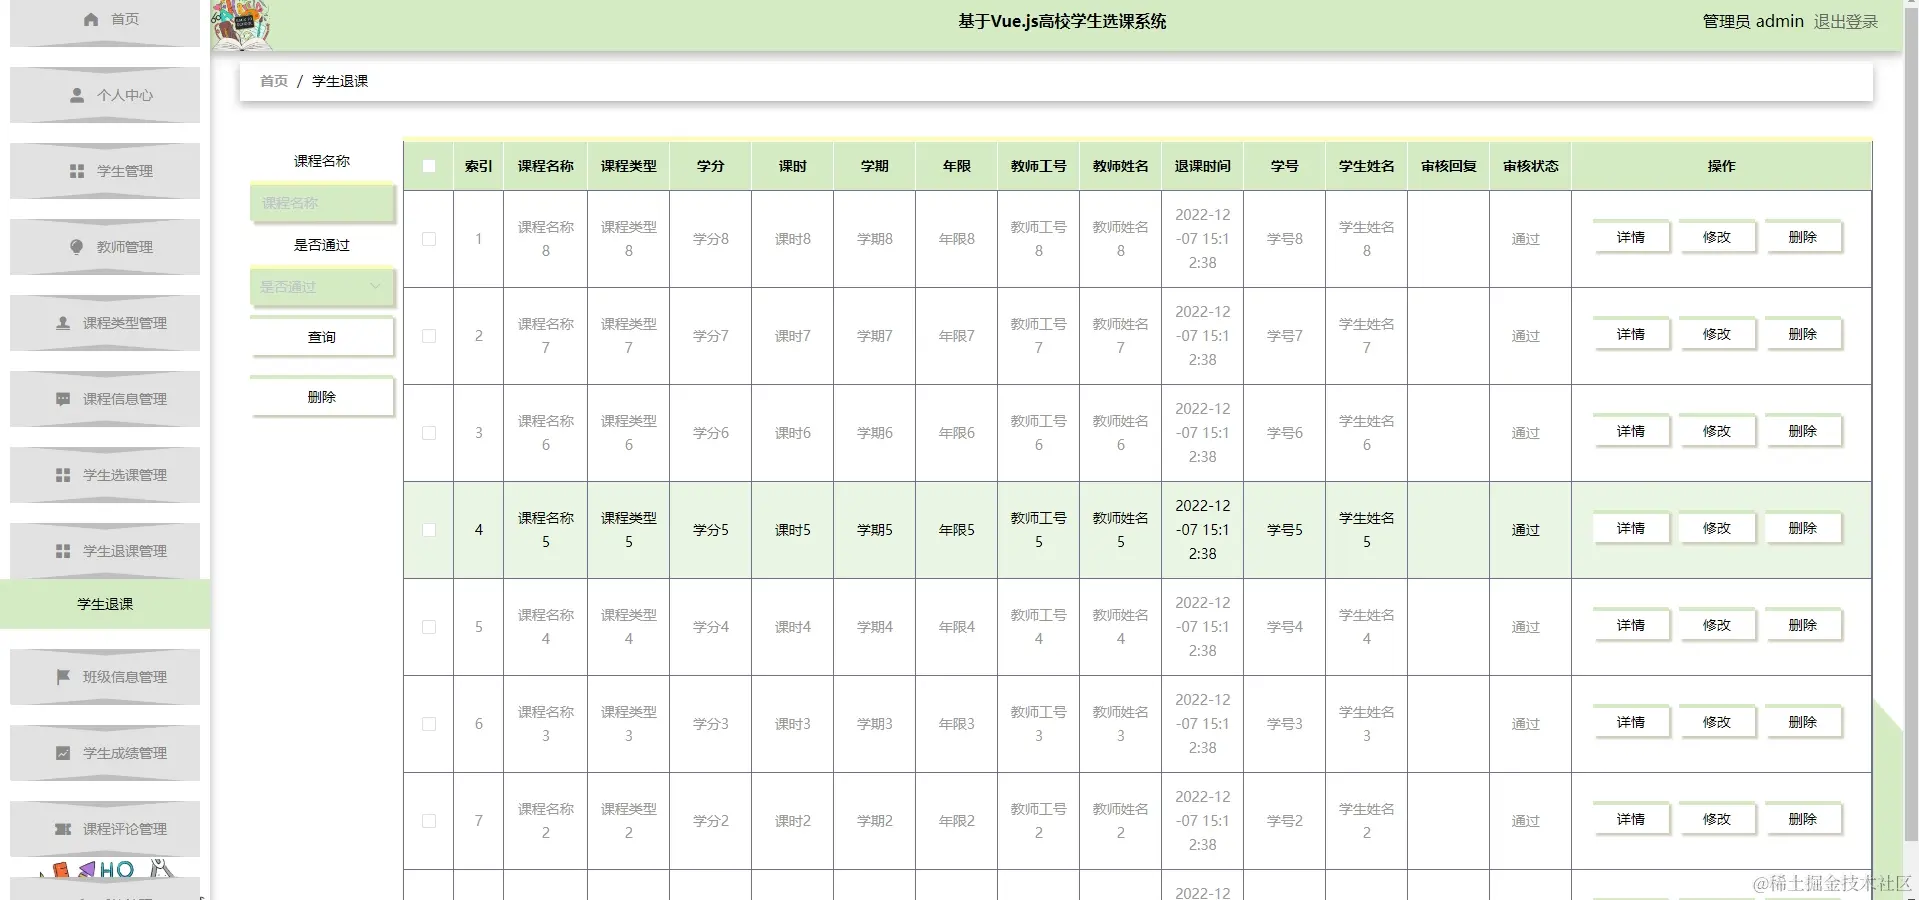This screenshot has height=900, width=1919.
Task: Click the grid icon beside 学生管理
Action: click(77, 171)
